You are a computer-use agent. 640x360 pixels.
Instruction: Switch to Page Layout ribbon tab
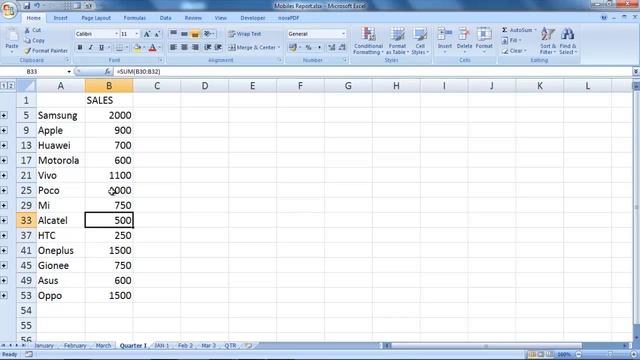(96, 18)
